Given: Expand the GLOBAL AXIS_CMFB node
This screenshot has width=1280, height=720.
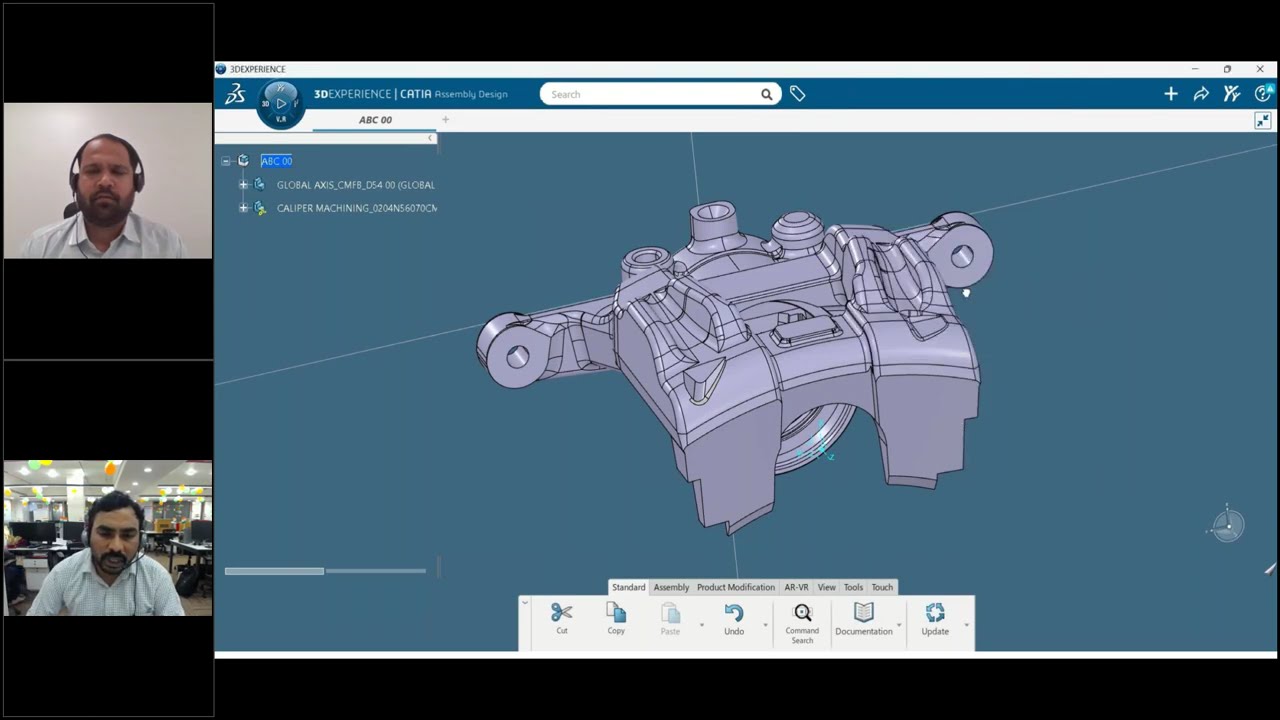Looking at the screenshot, I should click(243, 185).
